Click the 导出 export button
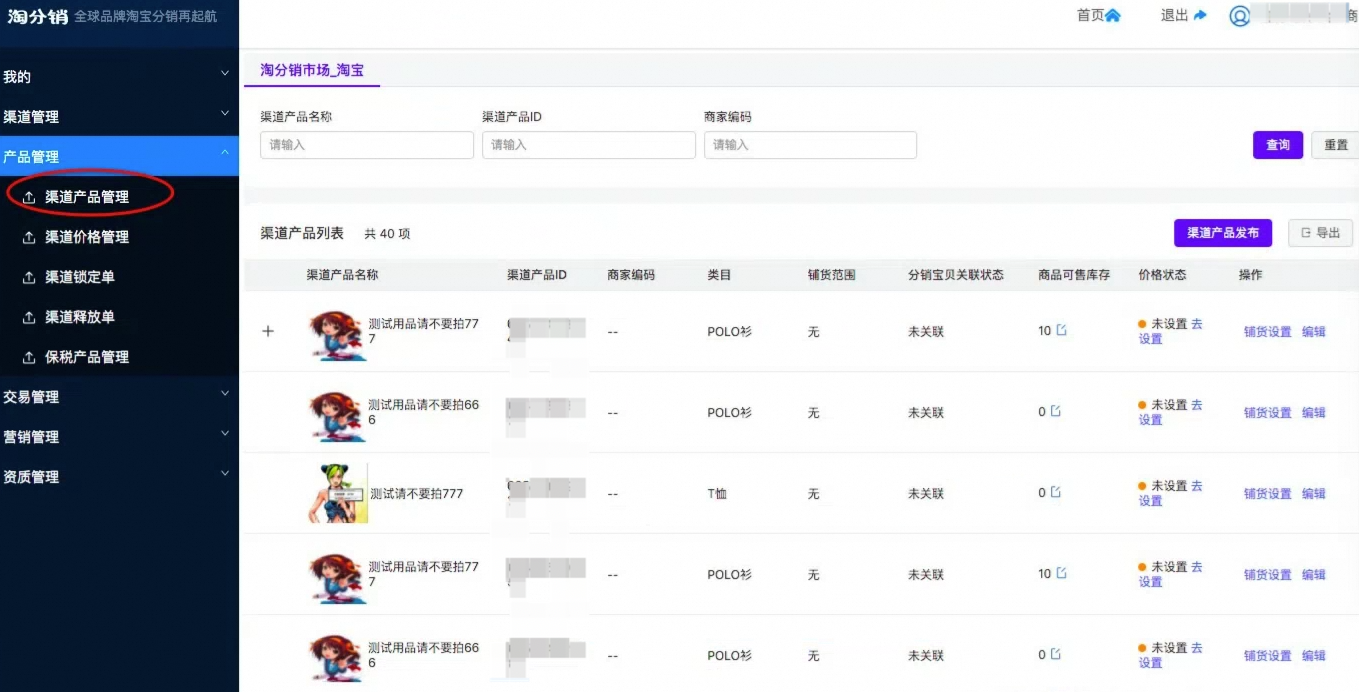 point(1320,233)
